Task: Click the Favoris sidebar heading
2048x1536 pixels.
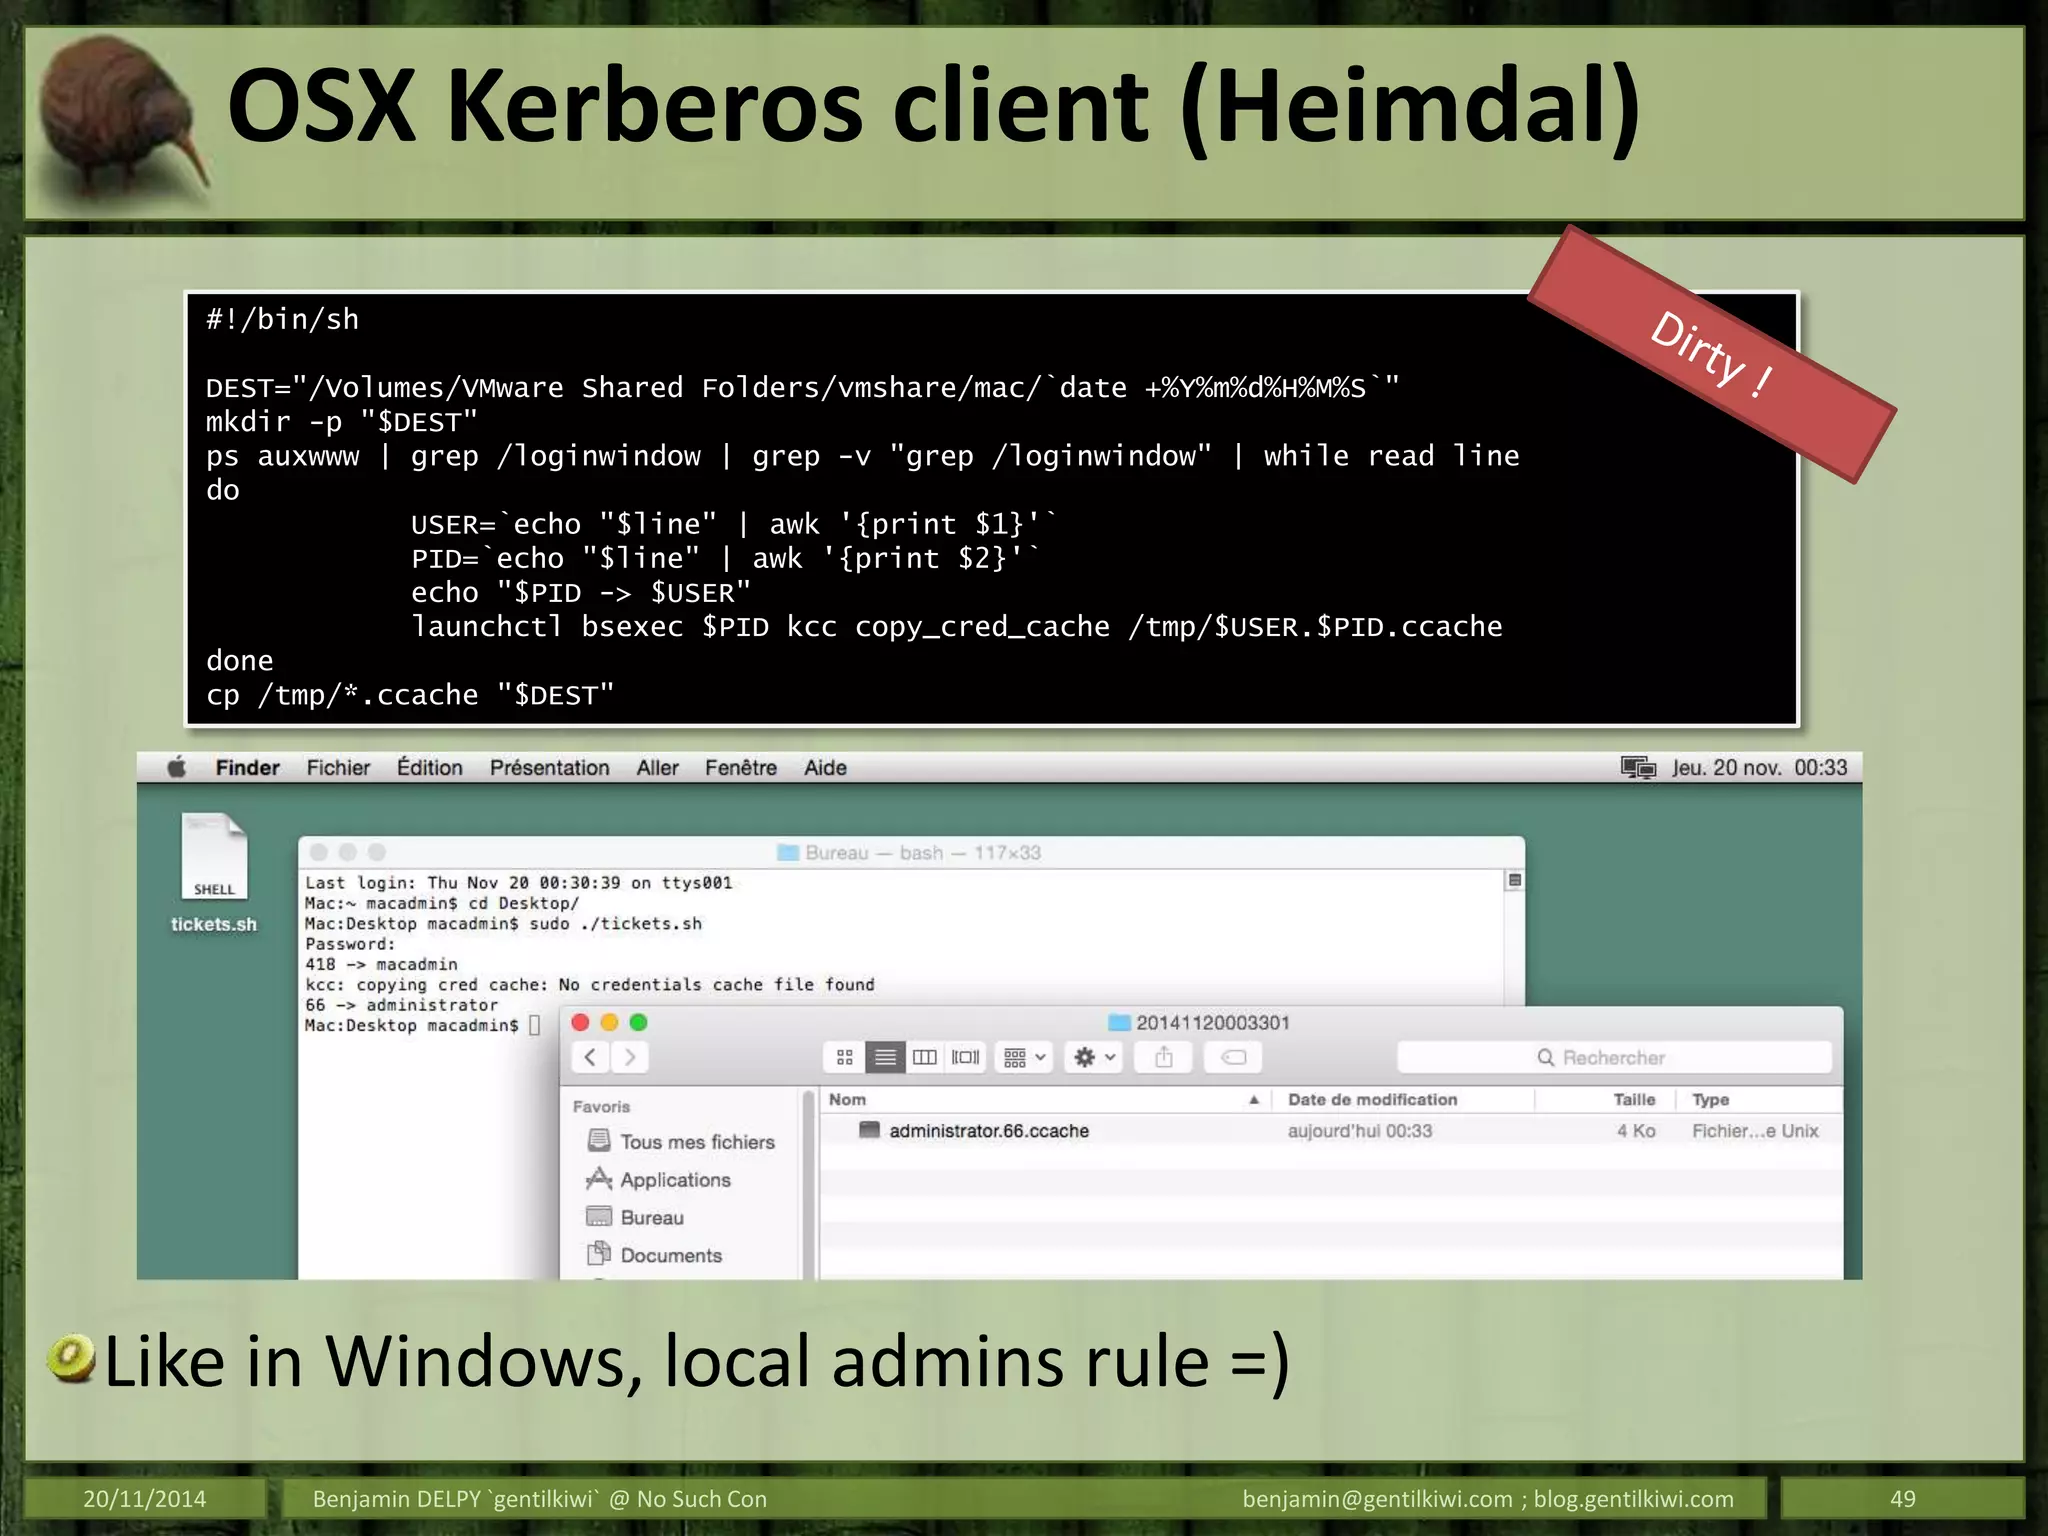Action: (x=601, y=1106)
